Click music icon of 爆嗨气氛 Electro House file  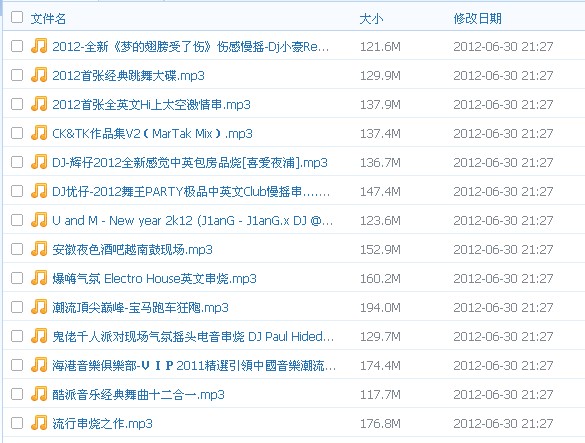click(x=39, y=278)
